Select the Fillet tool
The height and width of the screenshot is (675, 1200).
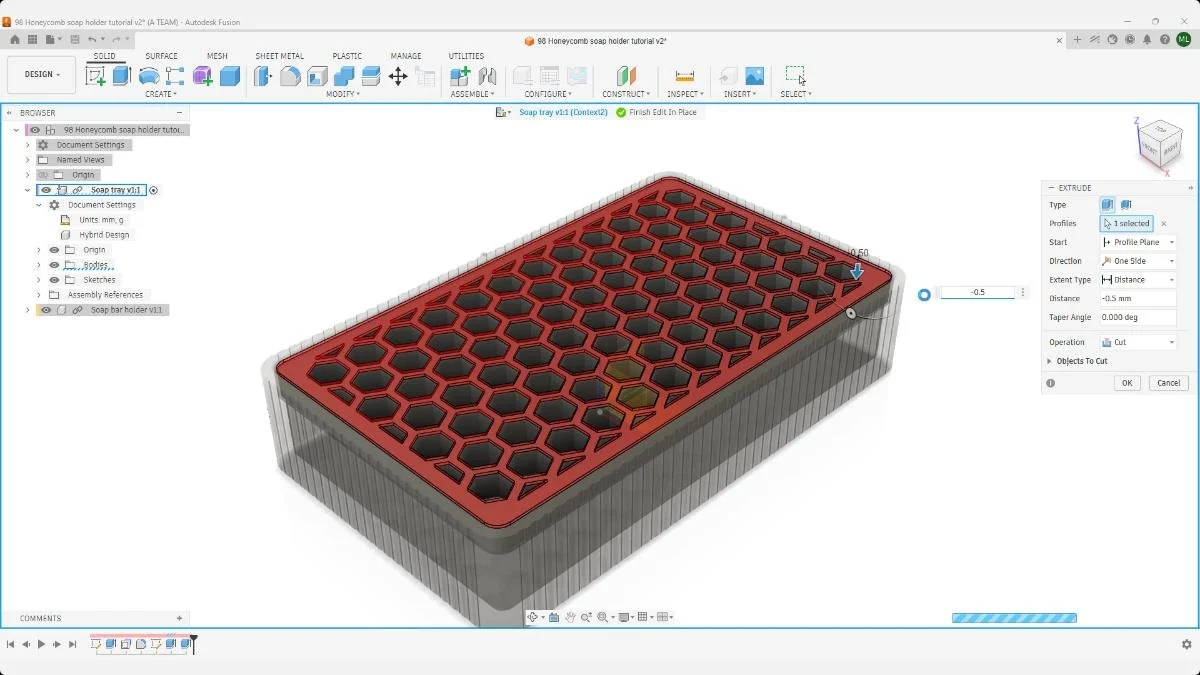[x=290, y=76]
